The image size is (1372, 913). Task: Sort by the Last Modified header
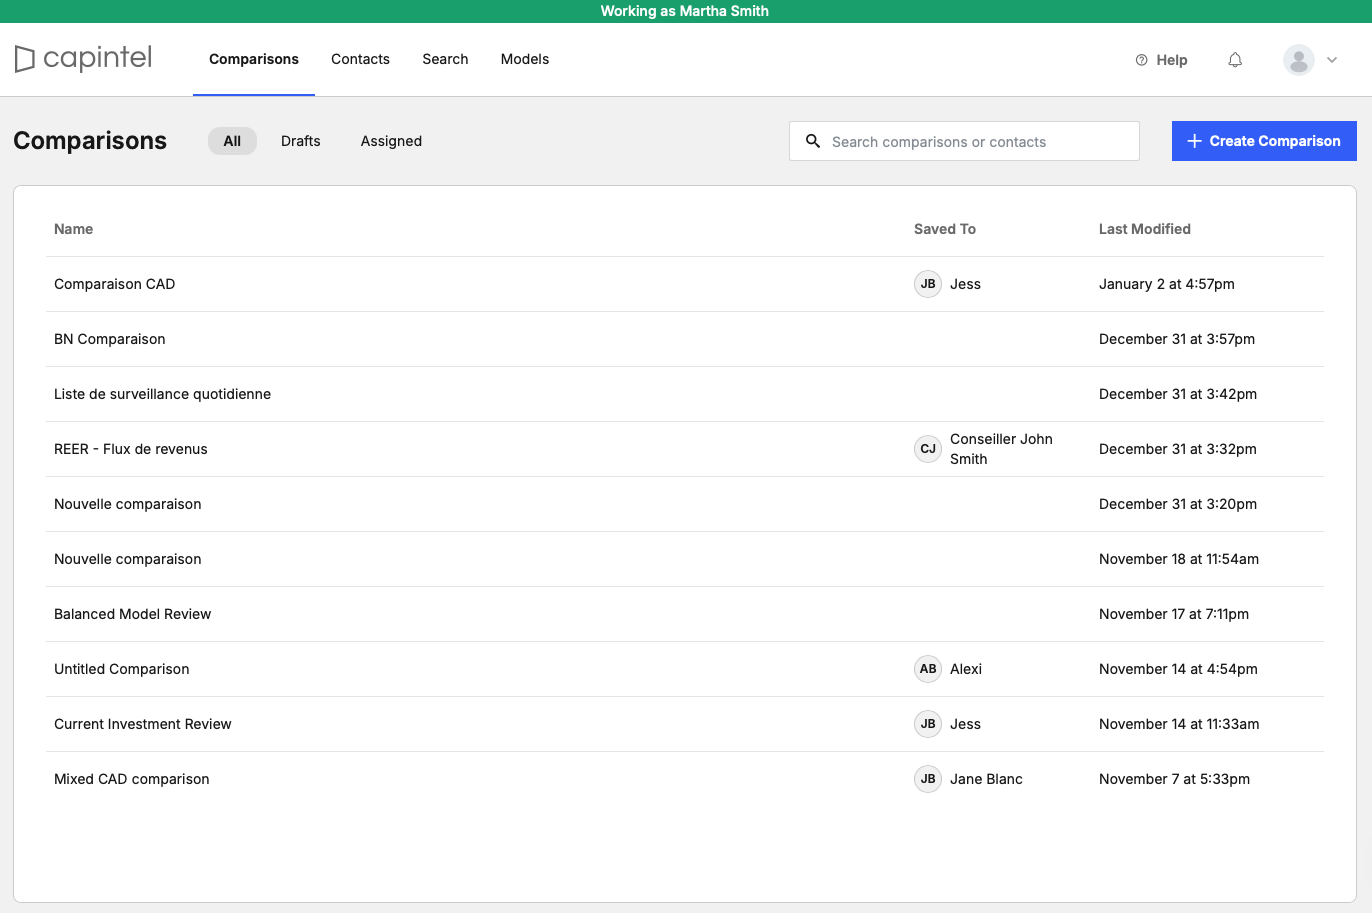(x=1145, y=229)
